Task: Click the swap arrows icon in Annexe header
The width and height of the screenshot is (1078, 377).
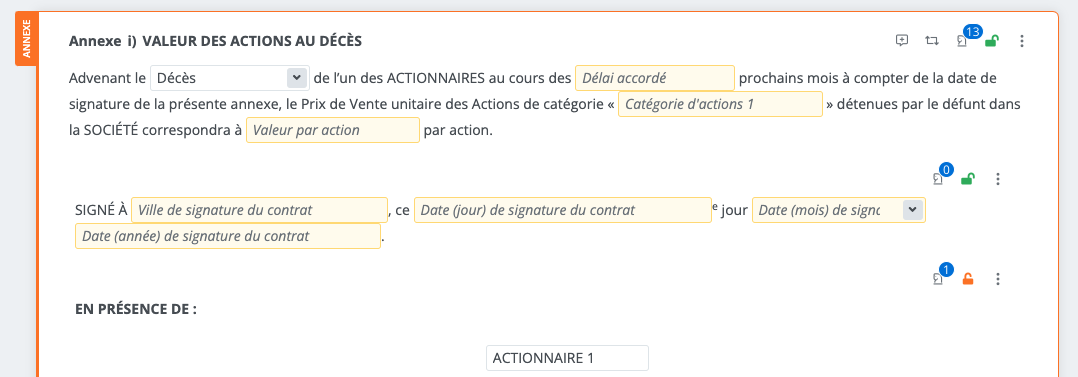Action: point(932,41)
